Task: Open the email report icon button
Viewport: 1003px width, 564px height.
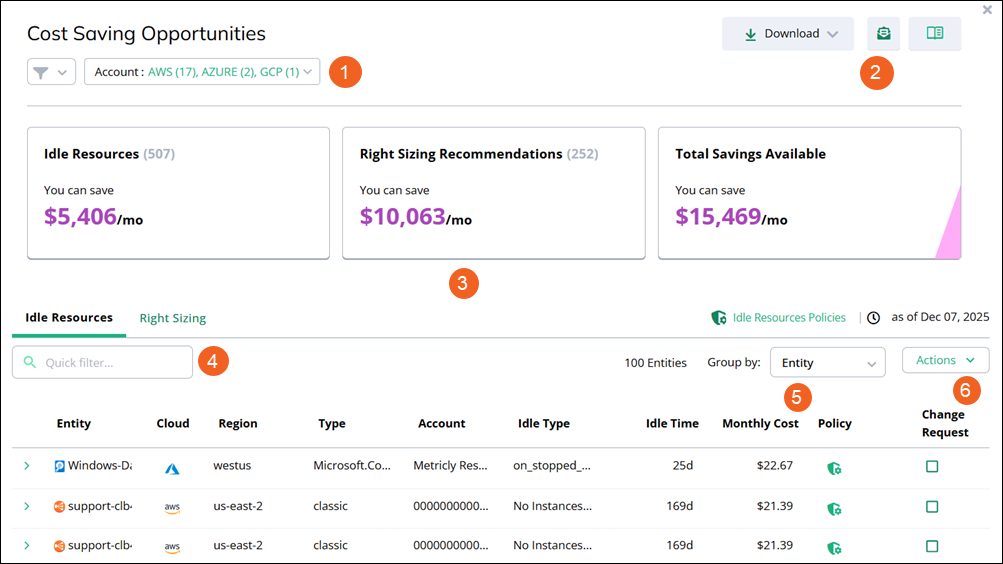Action: click(883, 33)
